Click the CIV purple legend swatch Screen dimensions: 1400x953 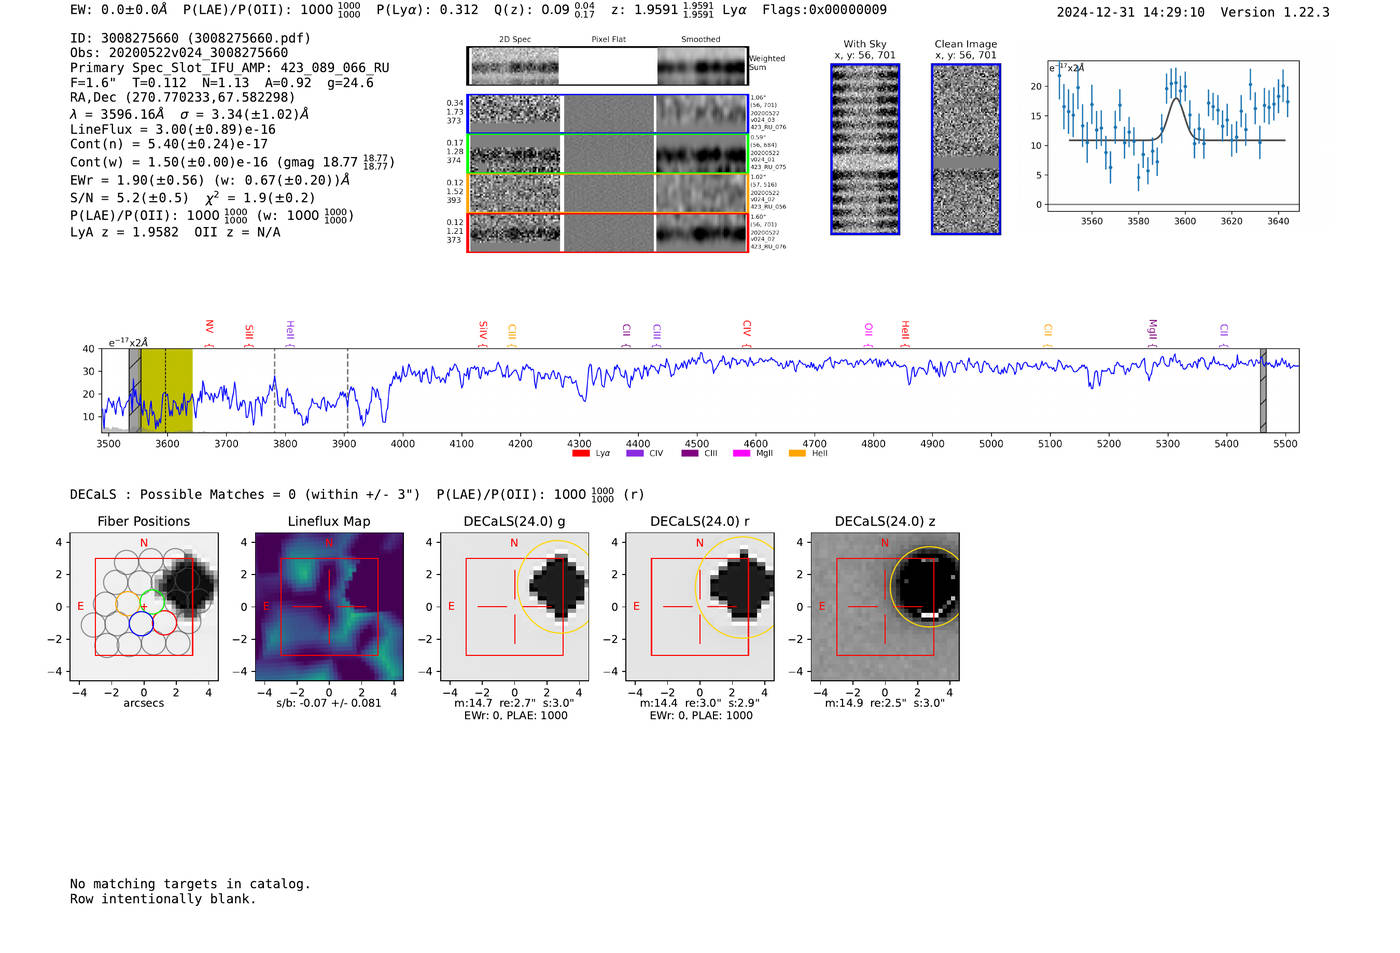click(634, 454)
